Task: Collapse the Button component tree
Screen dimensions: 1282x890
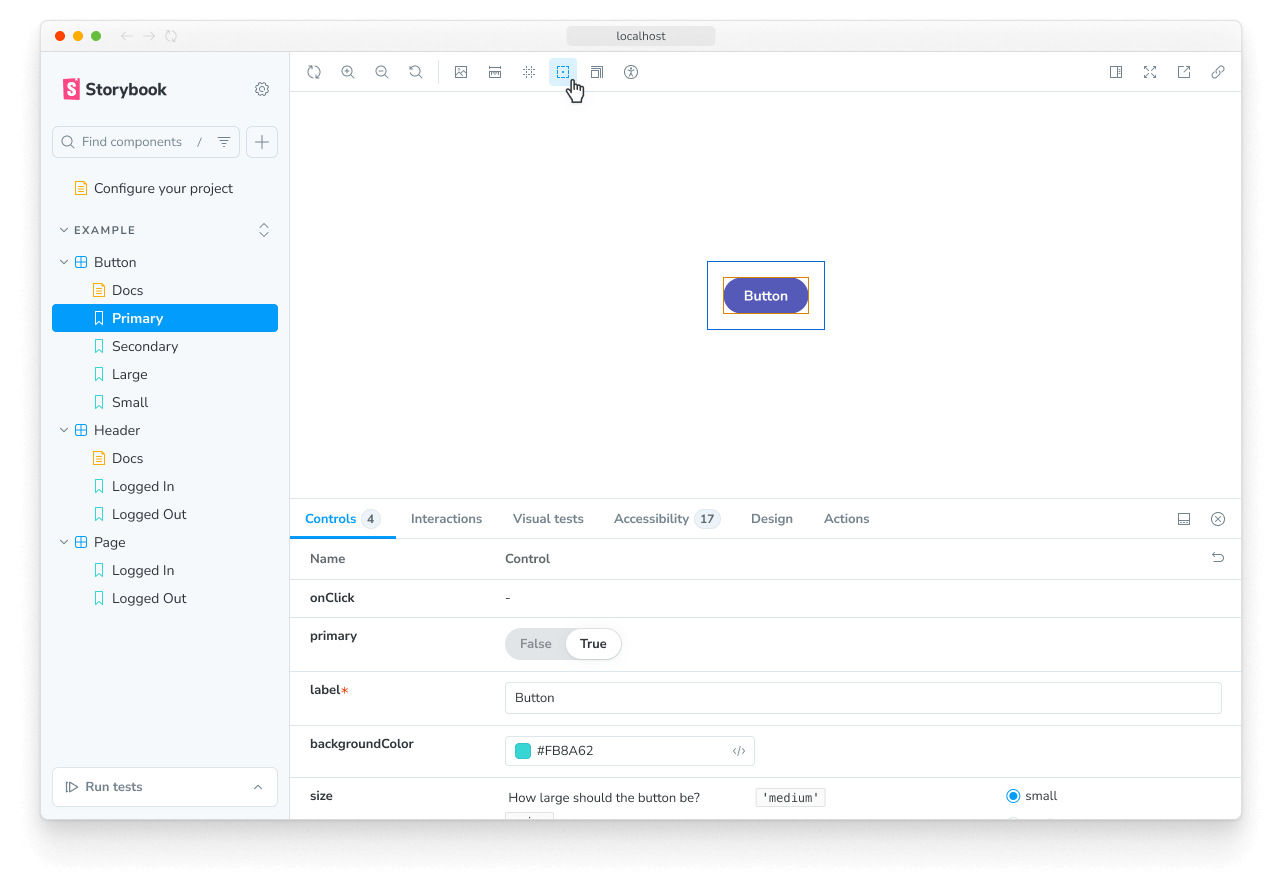Action: pyautogui.click(x=63, y=261)
